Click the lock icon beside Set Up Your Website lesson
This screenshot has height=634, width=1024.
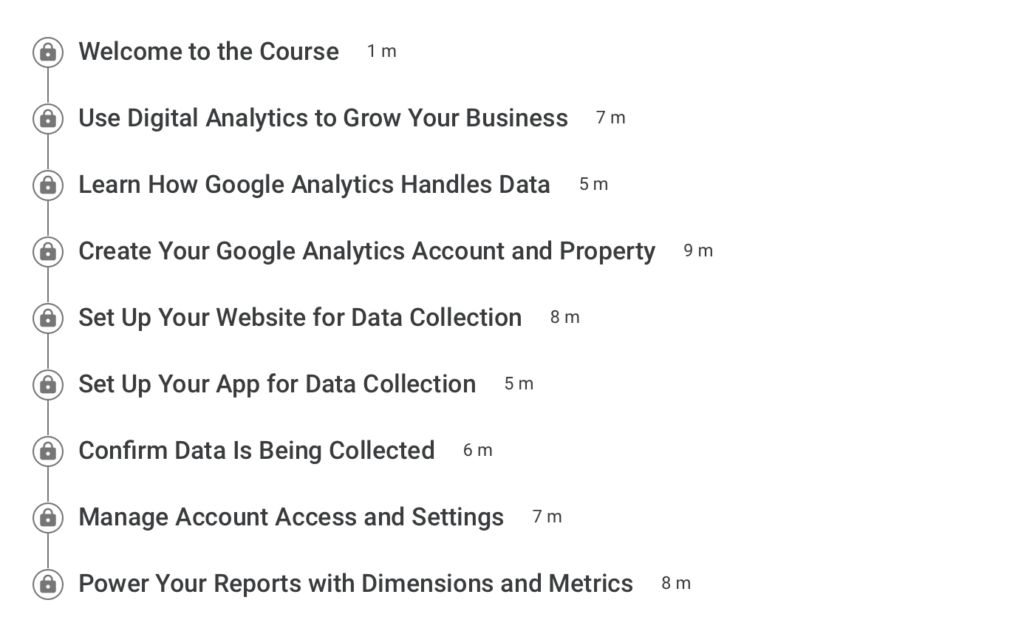tap(48, 317)
